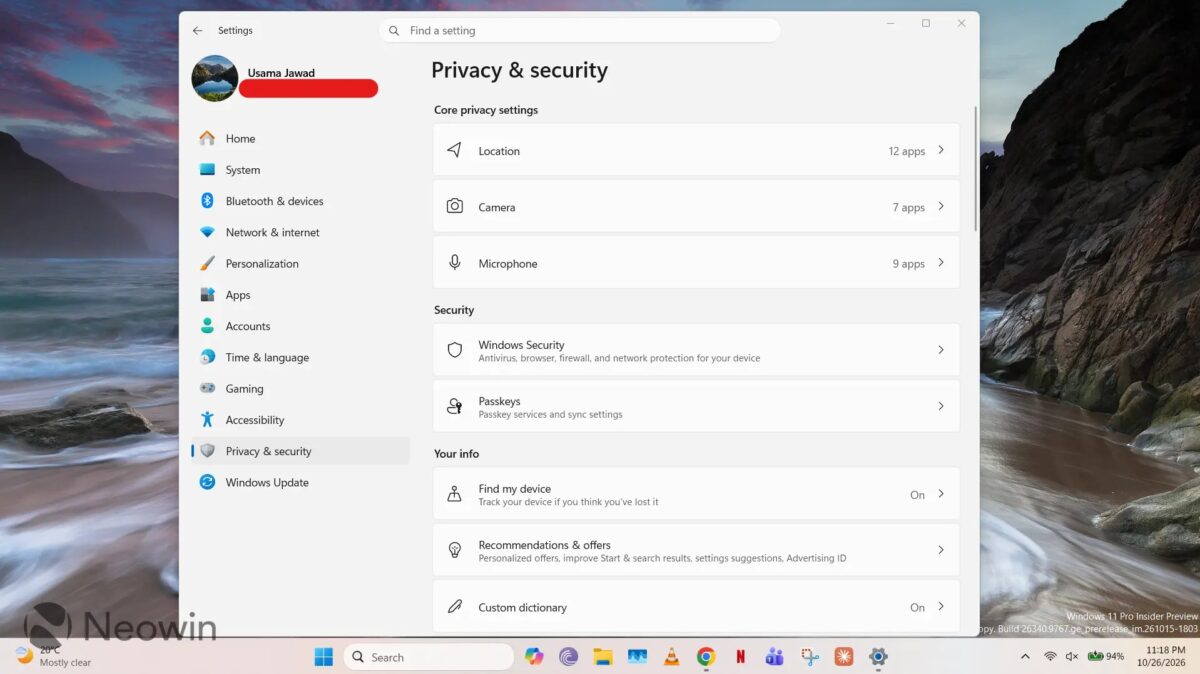Open the Passkeys row chevron
The width and height of the screenshot is (1200, 674).
tap(941, 406)
